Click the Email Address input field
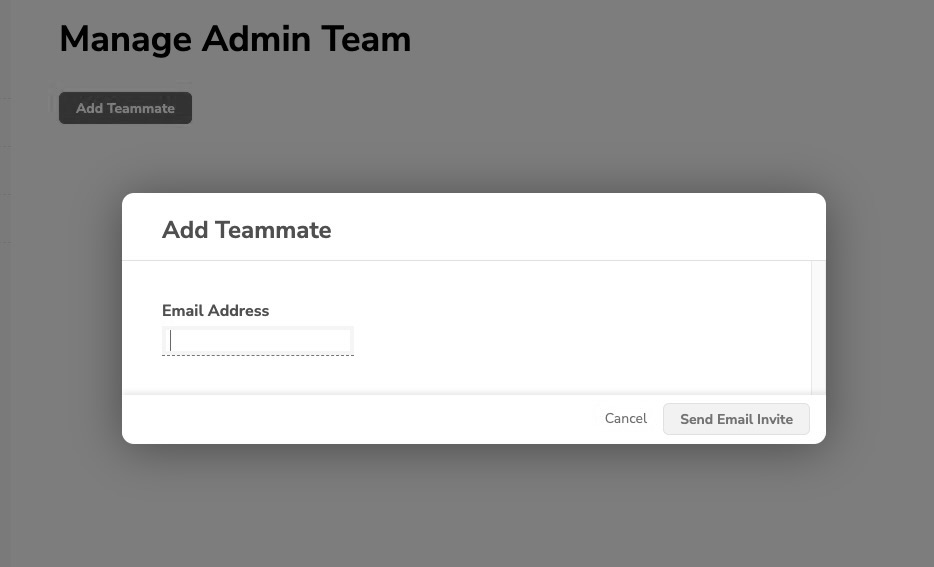 tap(258, 341)
